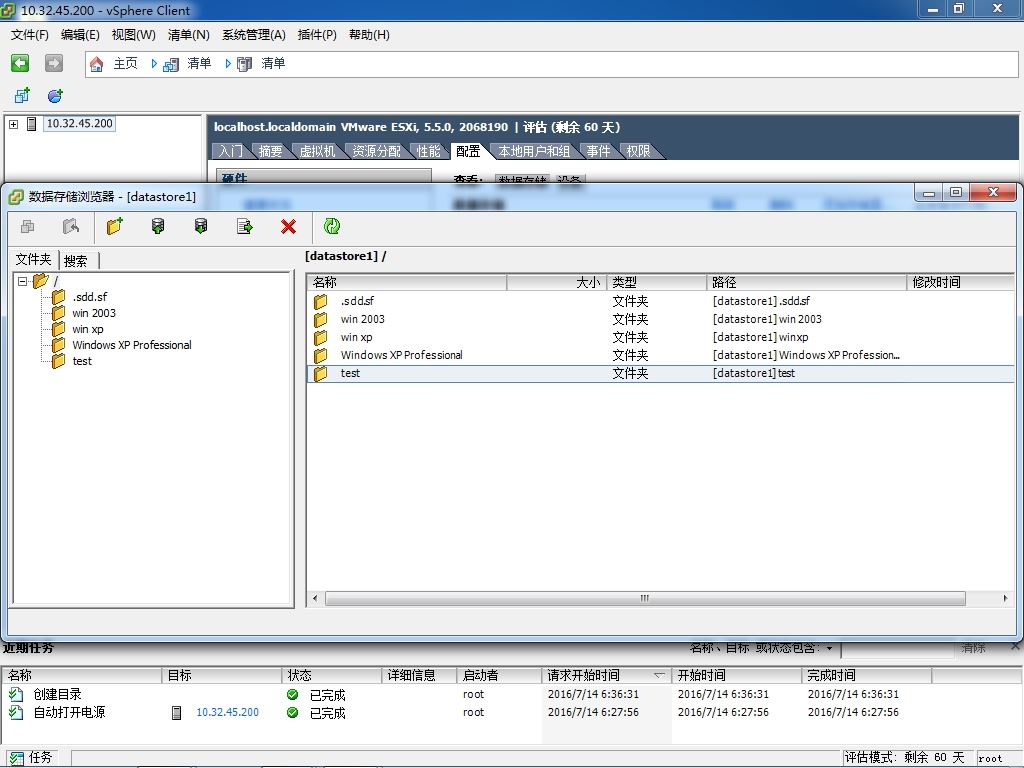Viewport: 1024px width, 768px height.
Task: Select the 搜索 tab in datastore browser
Action: [x=76, y=261]
